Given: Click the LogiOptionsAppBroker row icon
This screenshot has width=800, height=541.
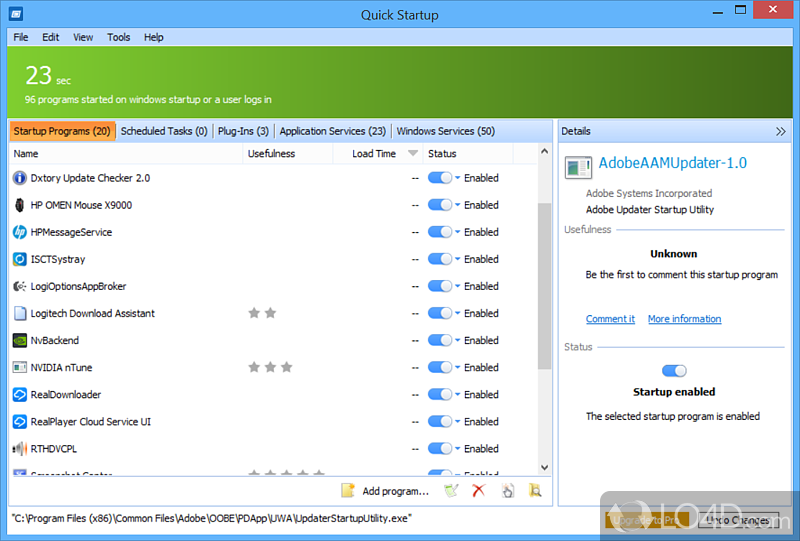Looking at the screenshot, I should [19, 286].
